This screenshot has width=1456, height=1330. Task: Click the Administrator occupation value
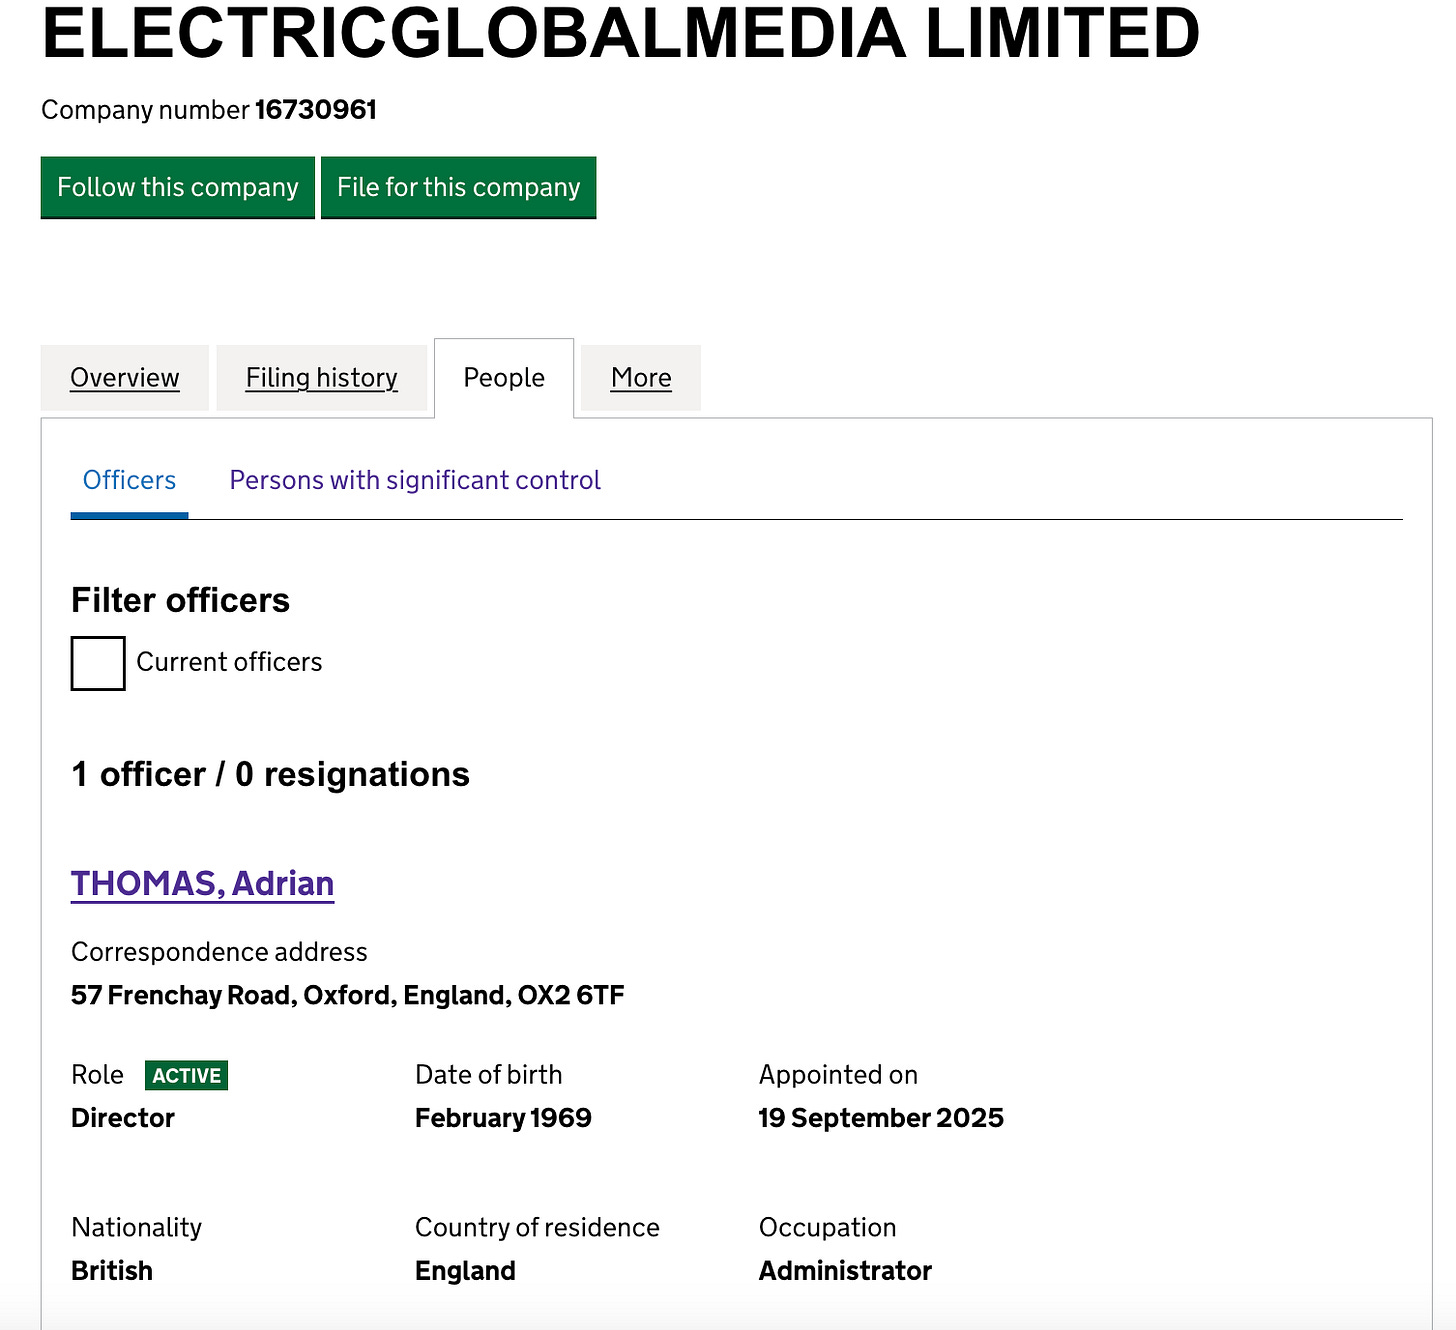pos(845,1271)
